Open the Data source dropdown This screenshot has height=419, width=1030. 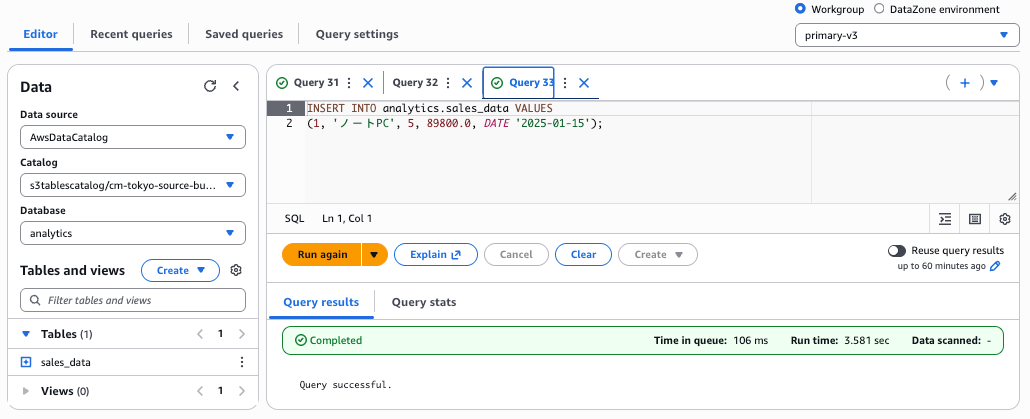133,137
